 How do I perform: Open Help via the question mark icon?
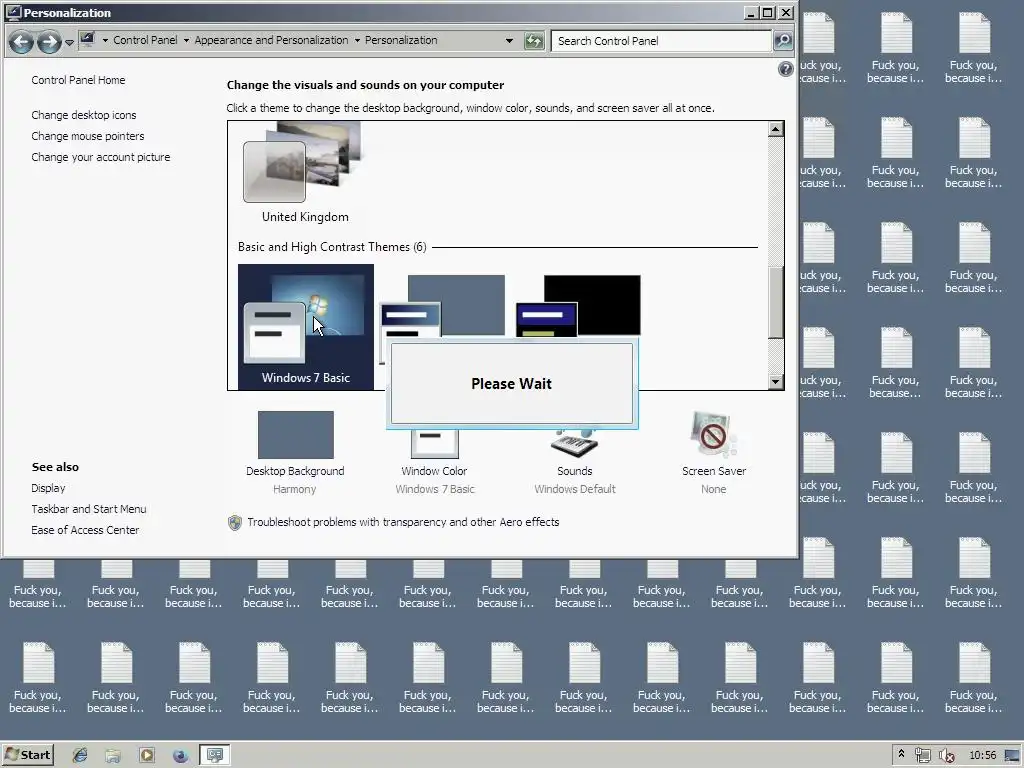(786, 69)
